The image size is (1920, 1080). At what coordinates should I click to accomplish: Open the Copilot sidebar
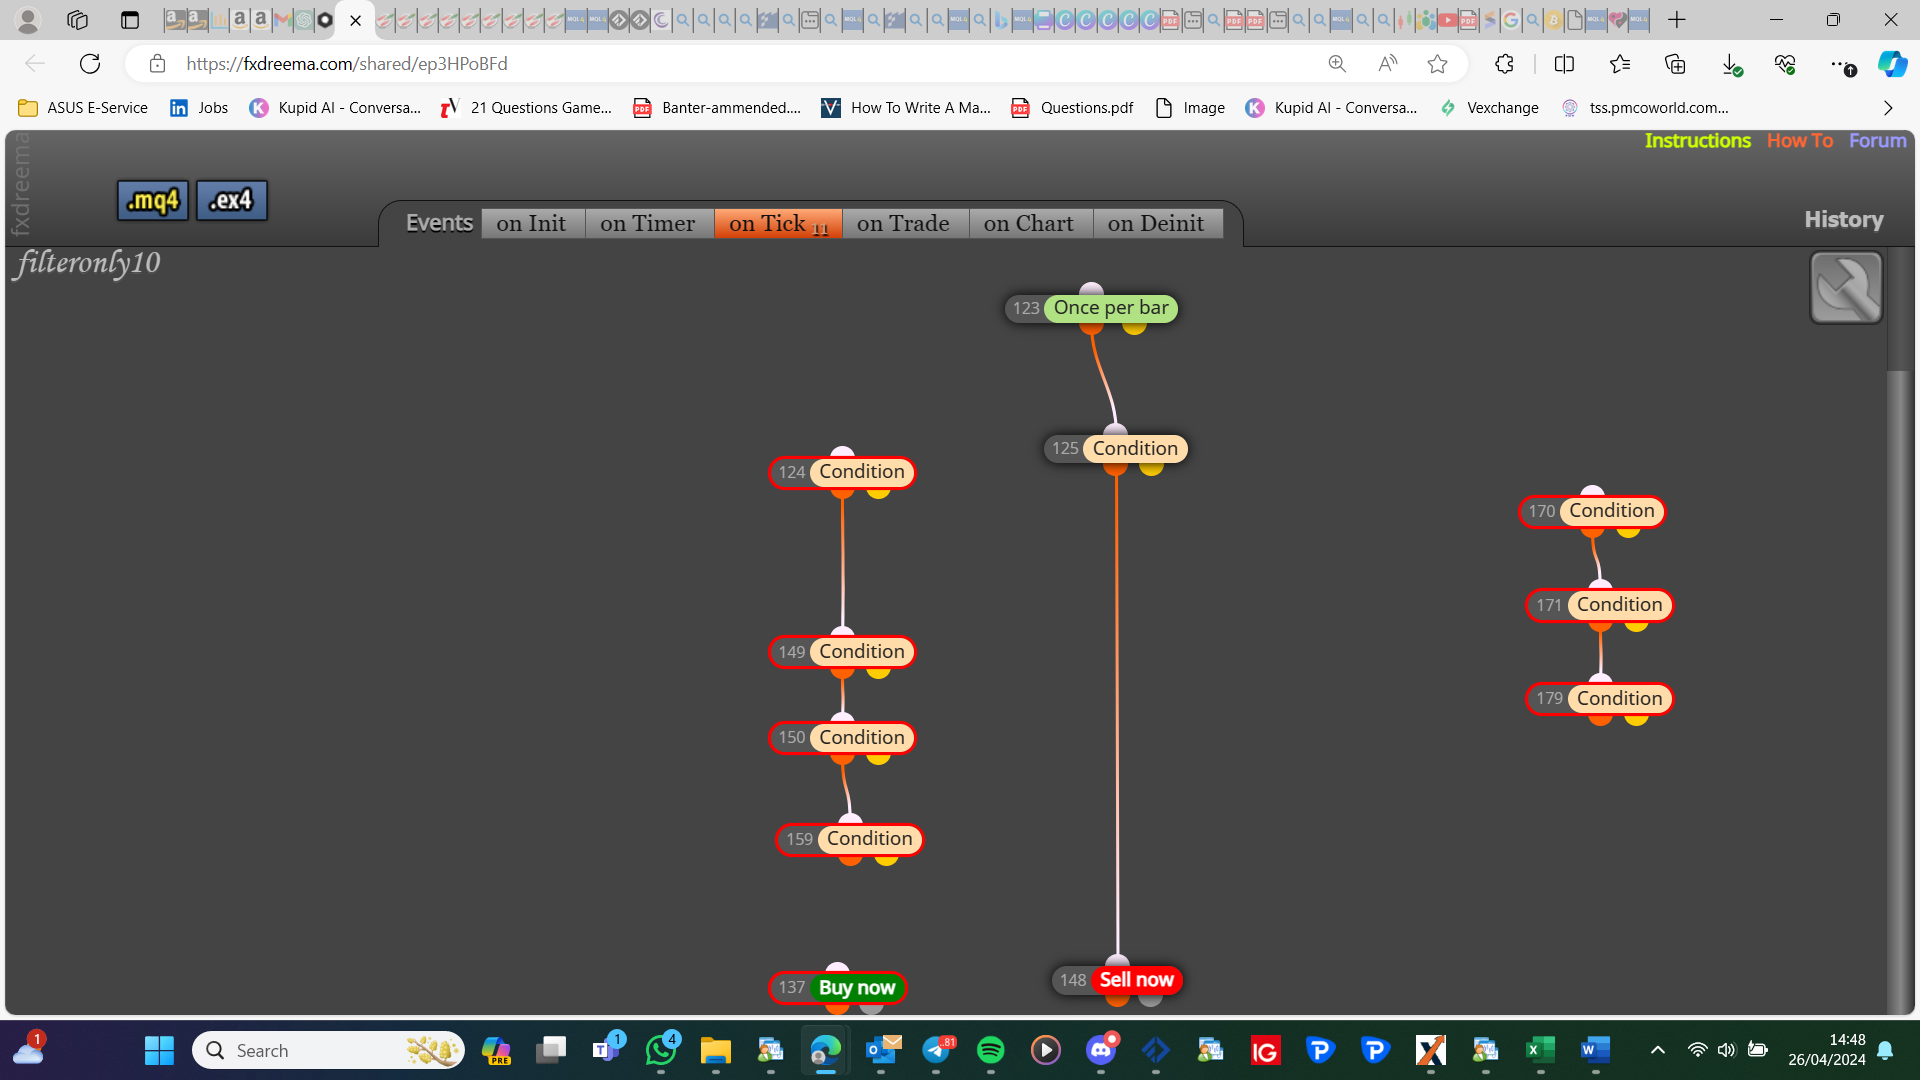[x=1892, y=64]
